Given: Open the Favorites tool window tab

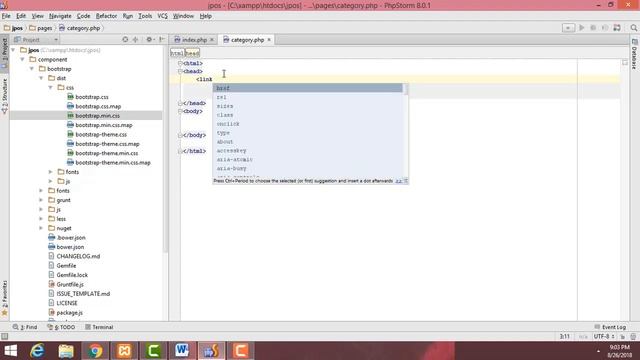Looking at the screenshot, I should [x=4, y=298].
